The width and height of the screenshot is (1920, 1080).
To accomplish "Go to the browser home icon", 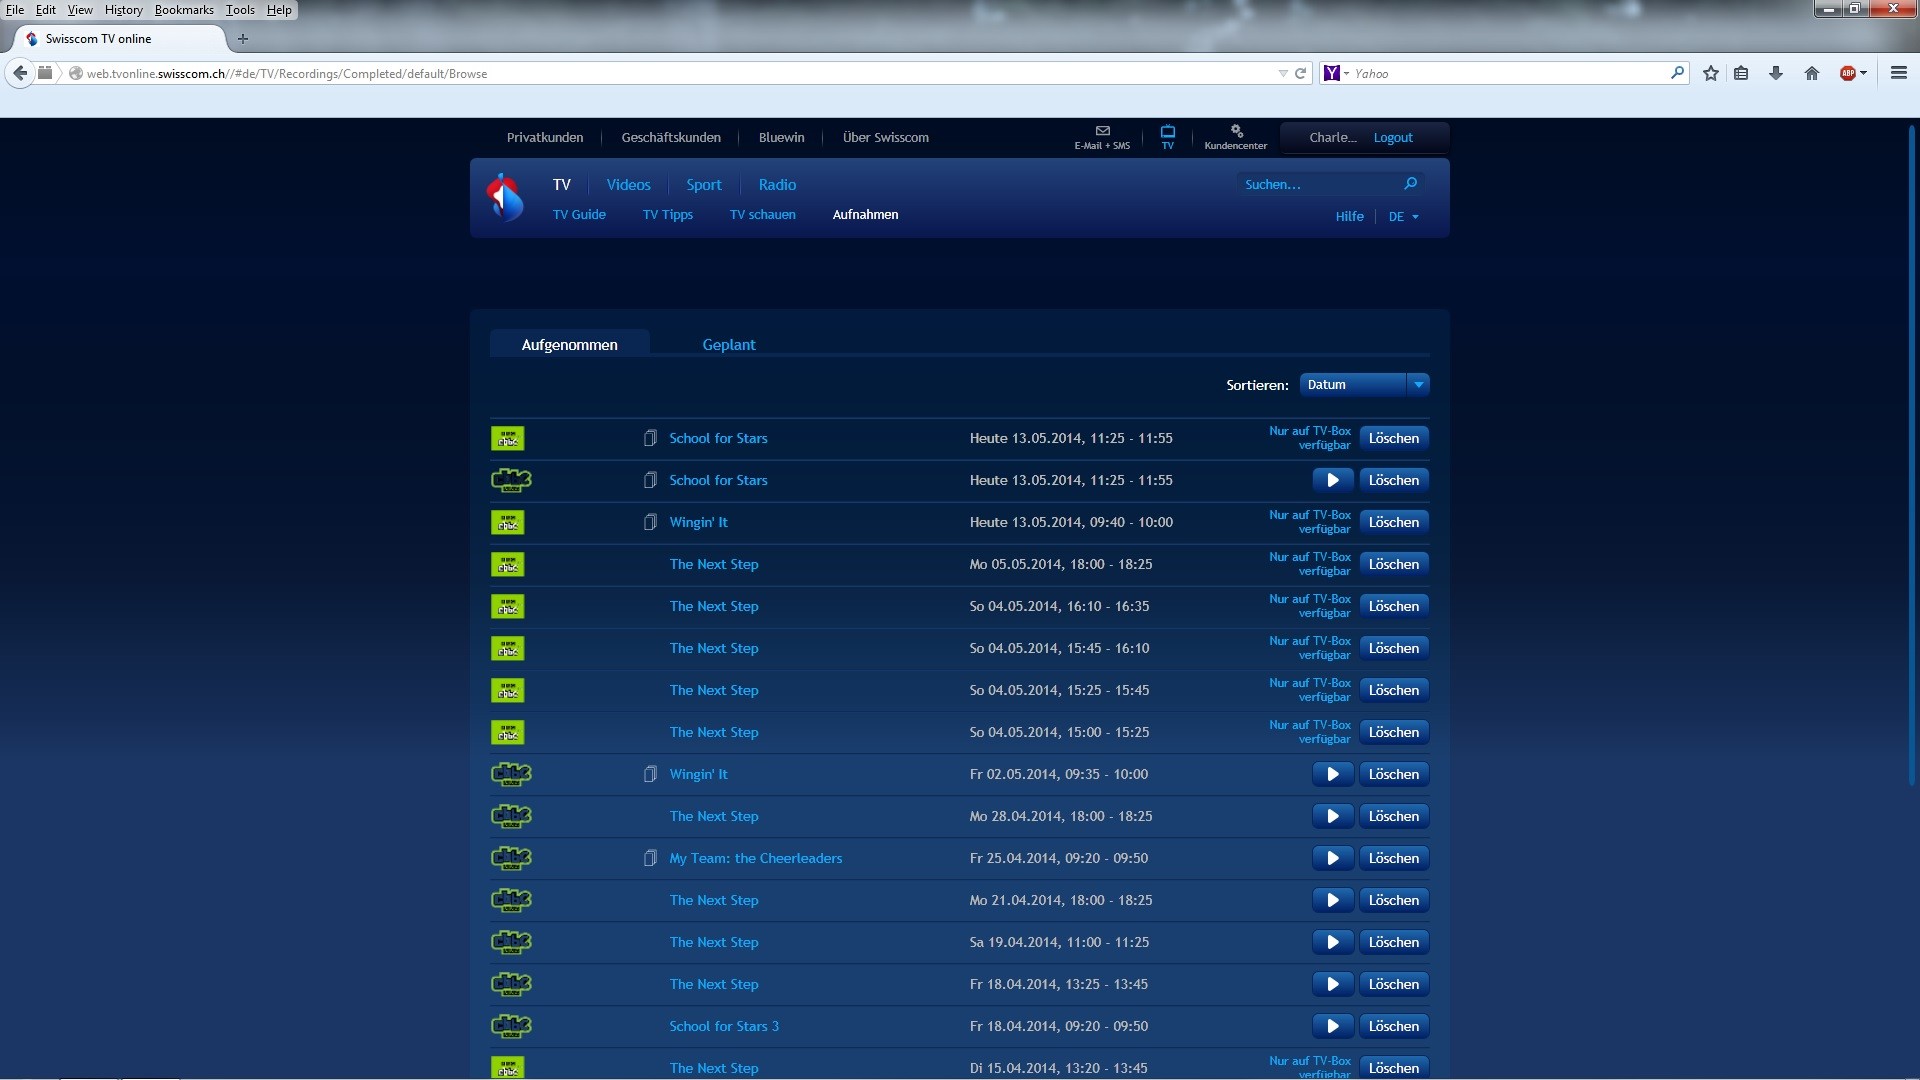I will click(1811, 73).
